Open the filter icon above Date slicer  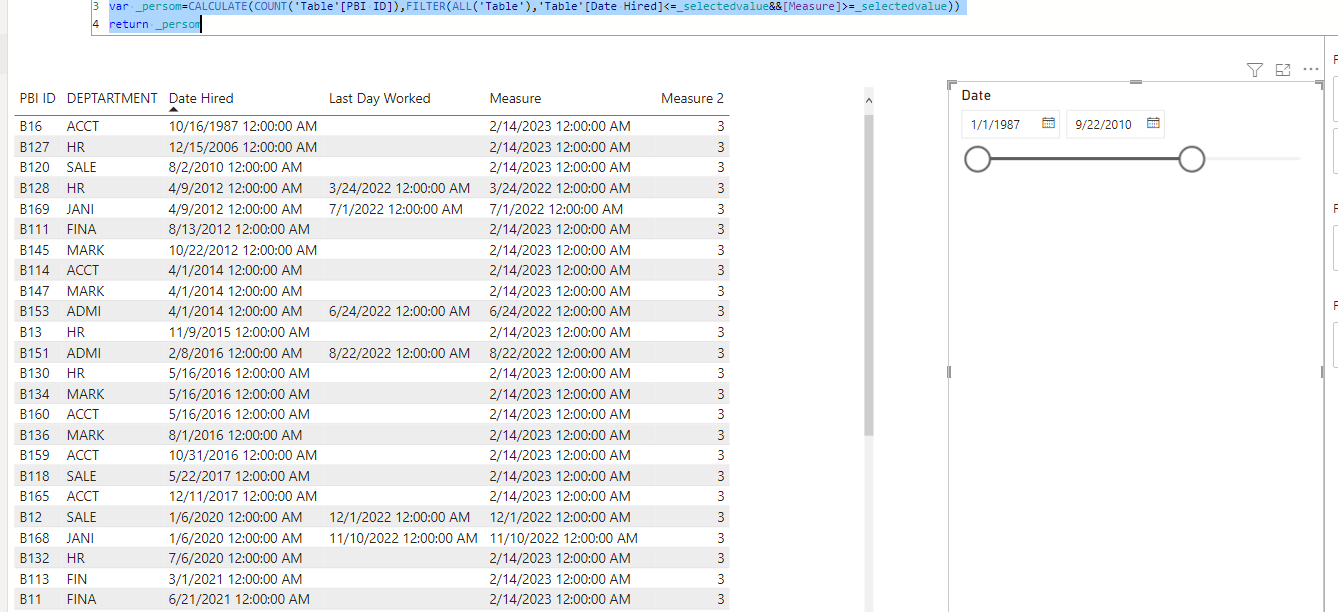1255,70
